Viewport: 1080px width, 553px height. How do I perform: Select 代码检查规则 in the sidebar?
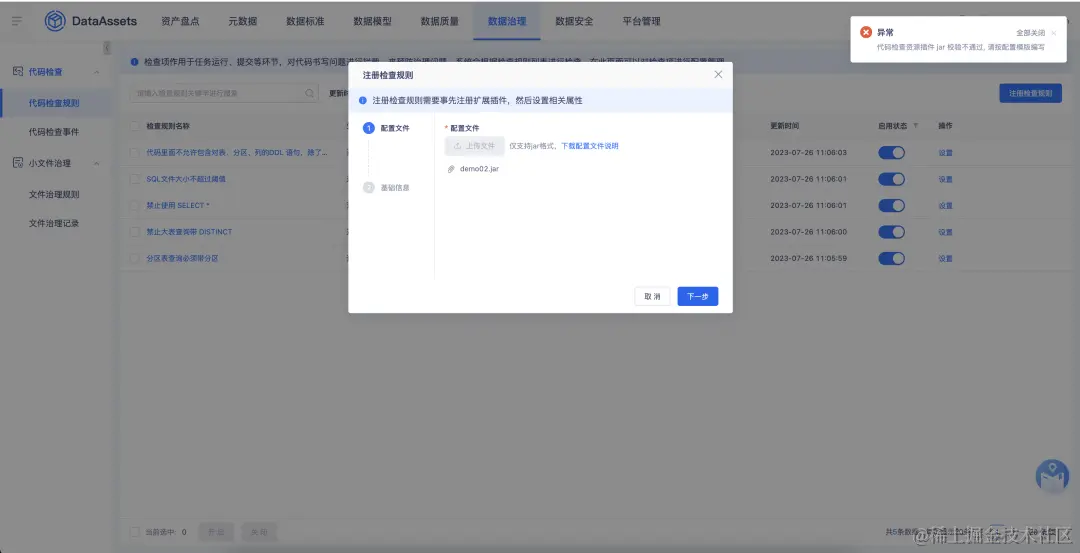54,103
